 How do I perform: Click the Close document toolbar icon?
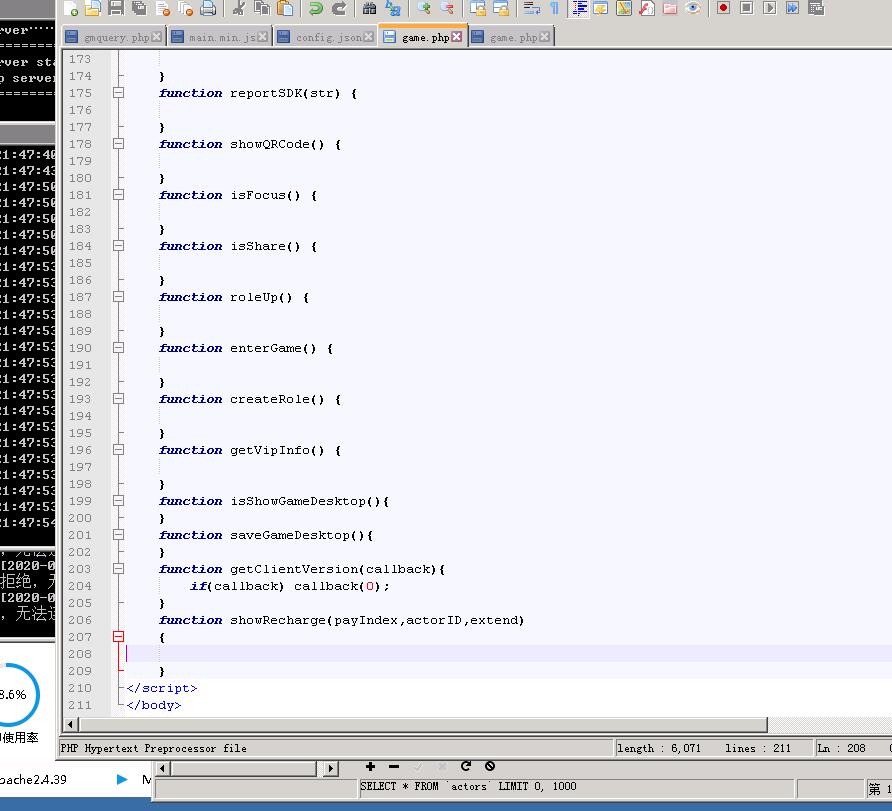click(163, 8)
